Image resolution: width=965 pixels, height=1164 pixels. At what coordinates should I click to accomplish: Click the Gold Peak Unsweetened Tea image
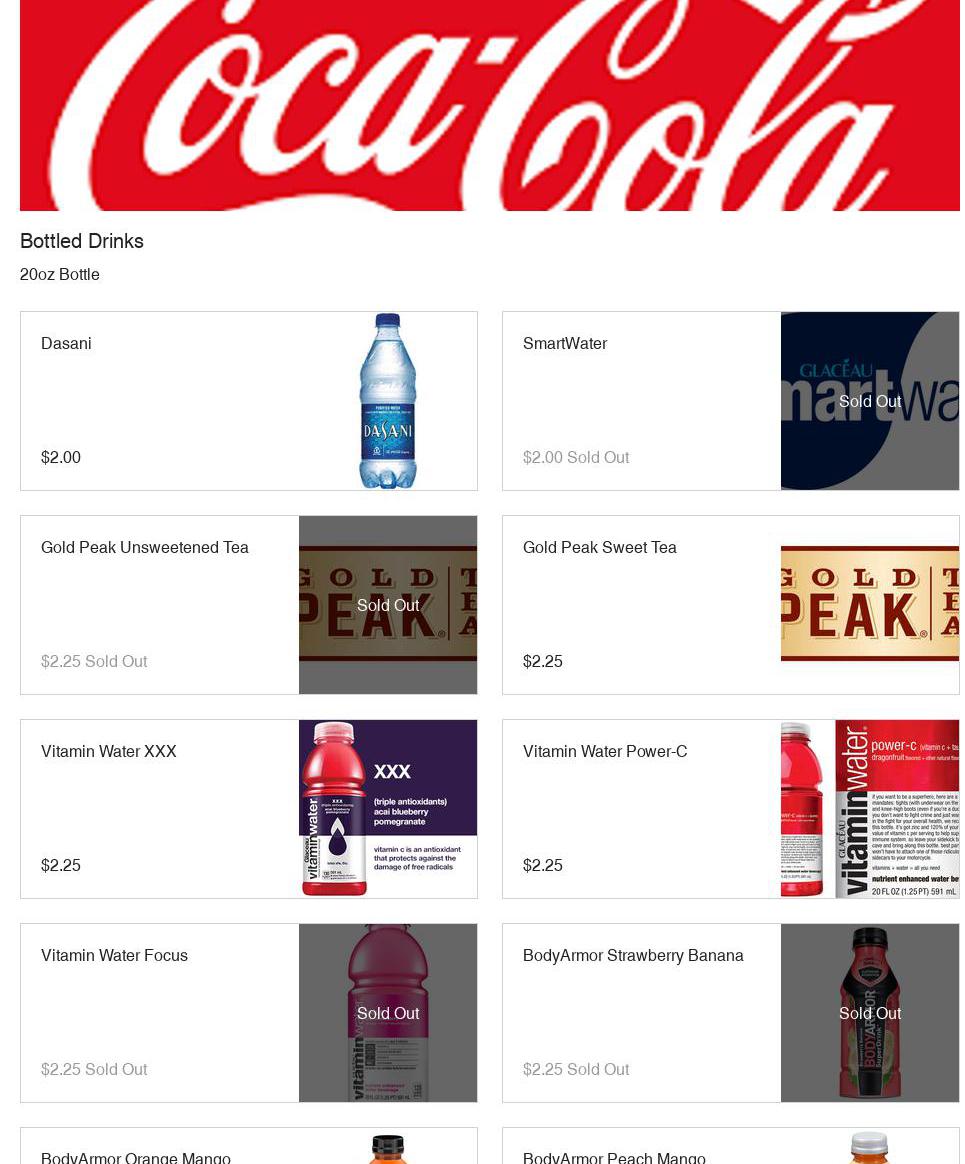point(387,605)
